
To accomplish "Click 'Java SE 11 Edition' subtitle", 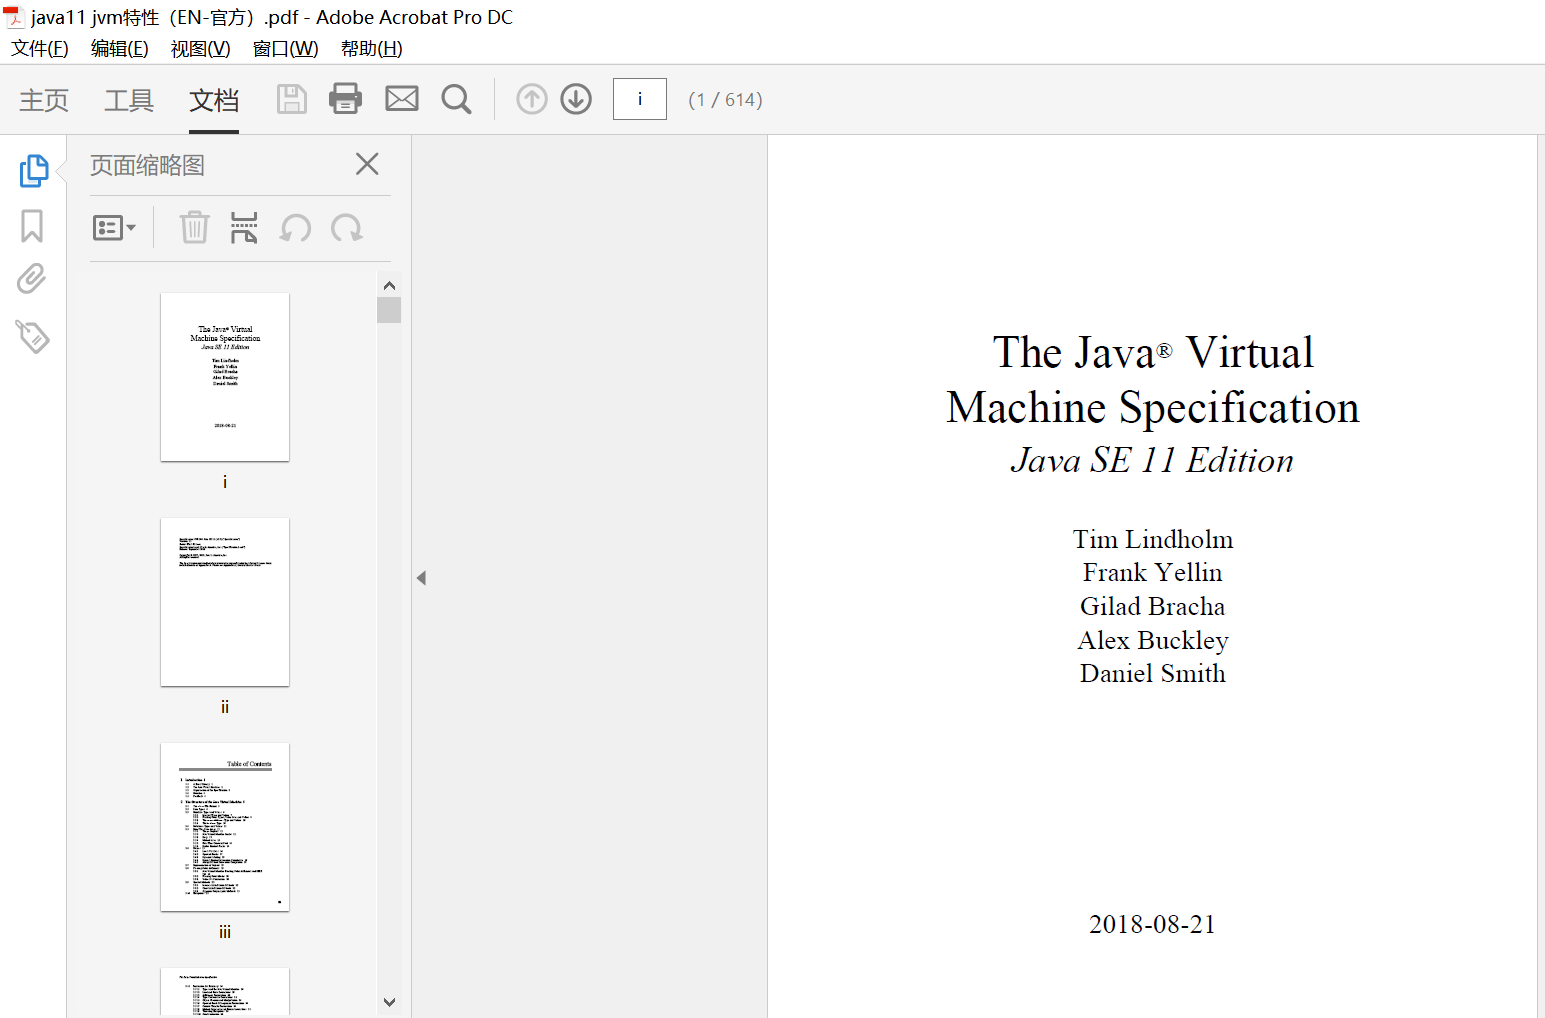I will (1152, 460).
